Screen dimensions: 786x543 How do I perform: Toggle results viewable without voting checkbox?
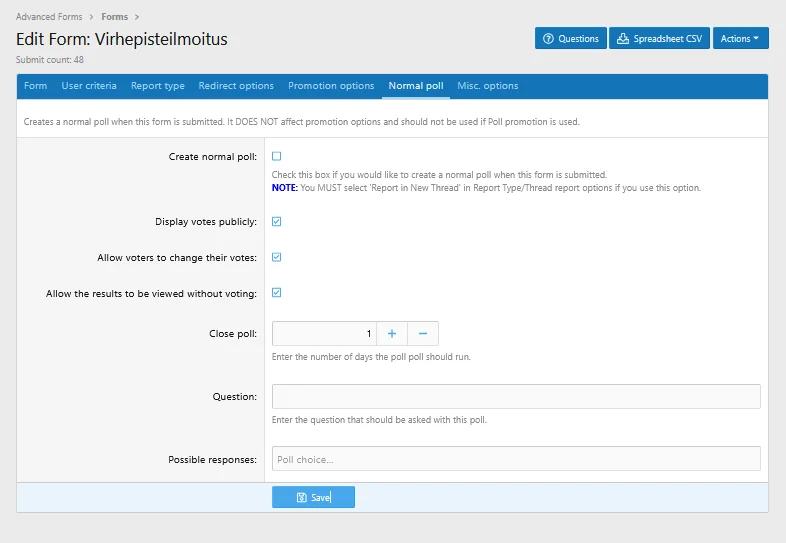coord(276,293)
